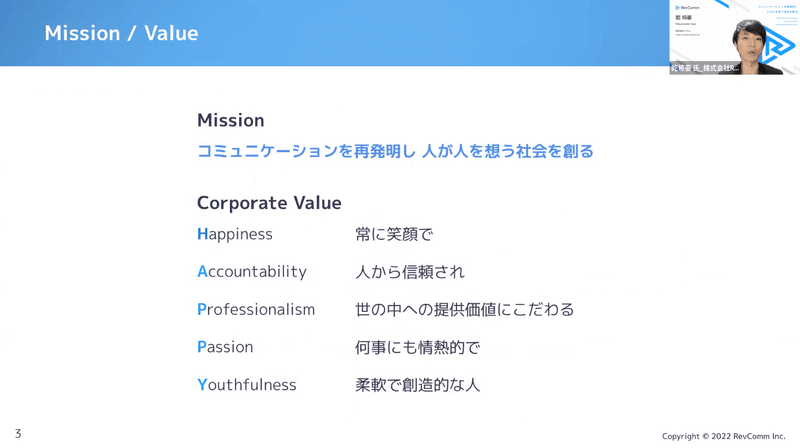Click the Copyright 2022 RevComm Inc. footer
Image resolution: width=800 pixels, height=448 pixels.
pyautogui.click(x=723, y=436)
